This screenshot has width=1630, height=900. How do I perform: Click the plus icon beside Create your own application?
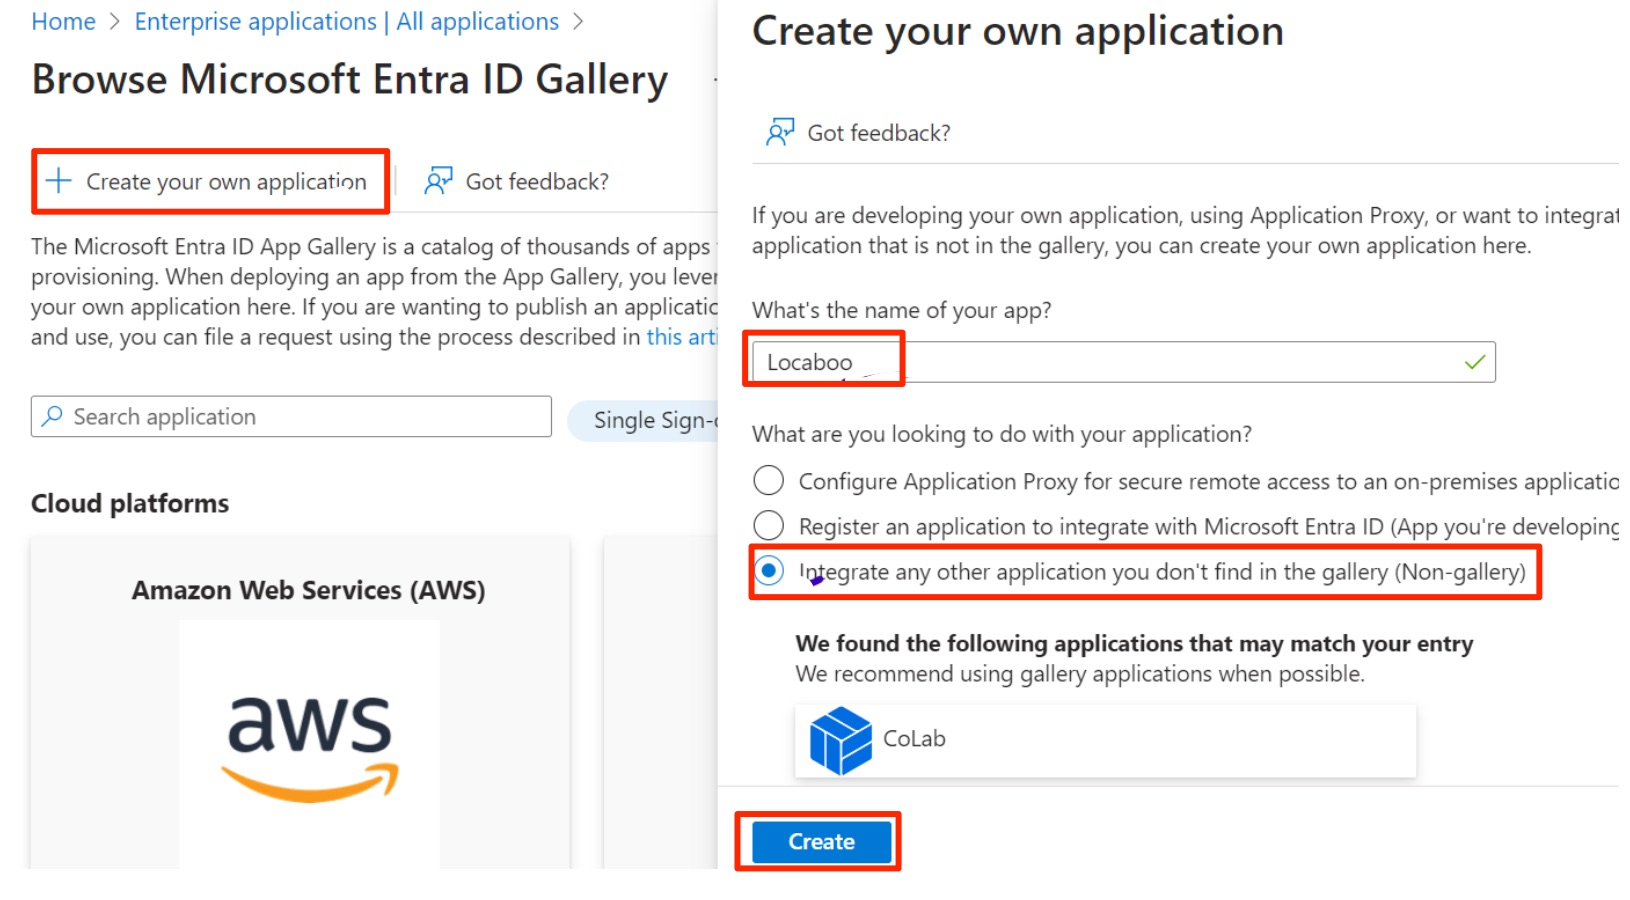(x=59, y=181)
